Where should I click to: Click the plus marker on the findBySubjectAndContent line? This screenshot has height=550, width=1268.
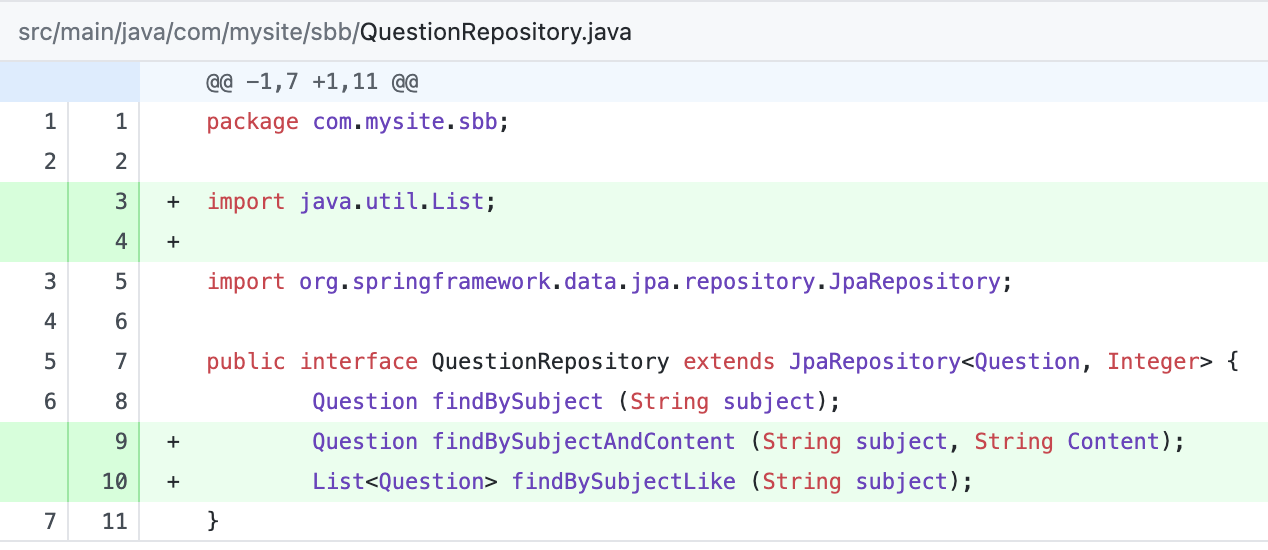tap(173, 442)
